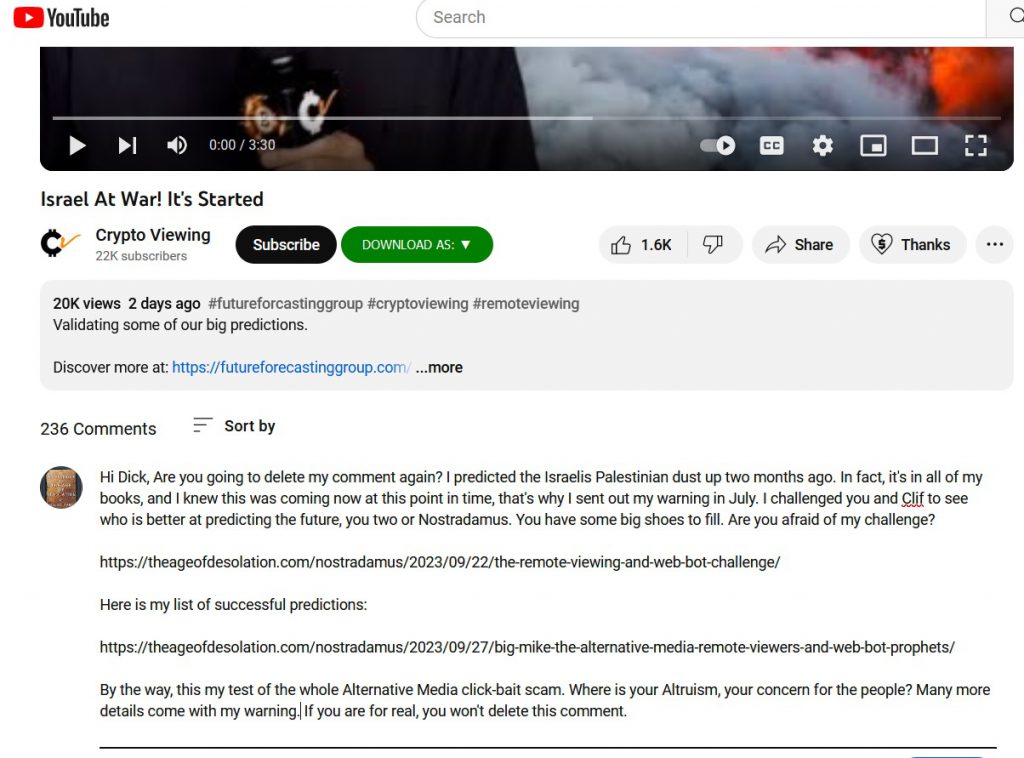
Task: Expand the DOWNLOAD AS dropdown
Action: click(x=417, y=245)
